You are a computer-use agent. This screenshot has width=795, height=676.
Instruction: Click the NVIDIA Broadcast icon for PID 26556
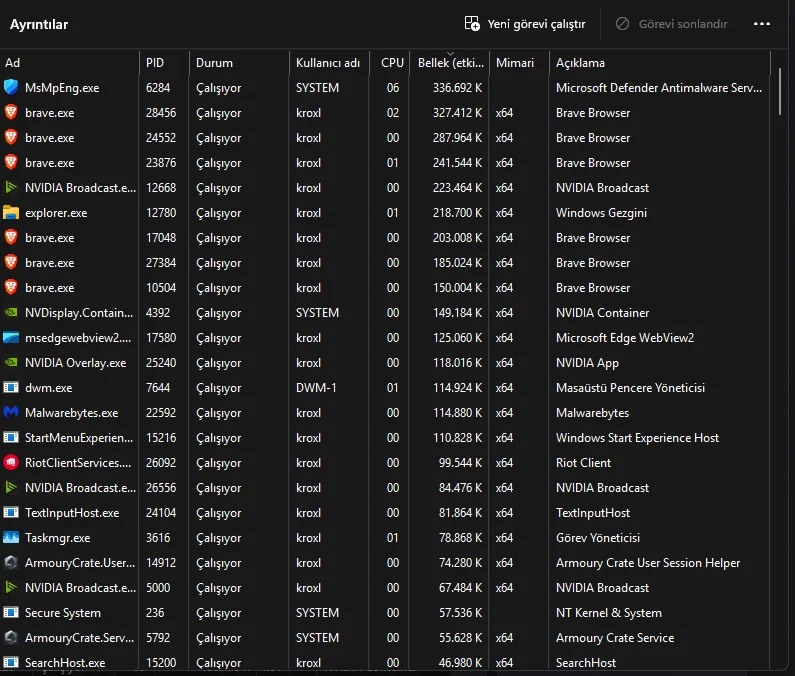11,487
